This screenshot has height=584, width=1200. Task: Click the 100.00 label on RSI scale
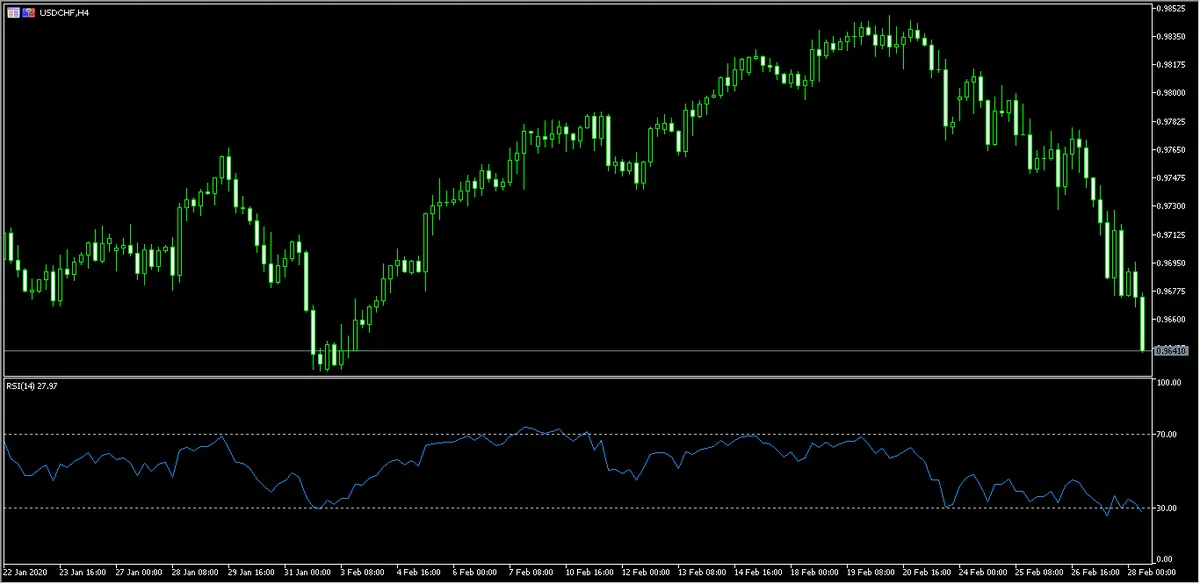tap(1168, 382)
